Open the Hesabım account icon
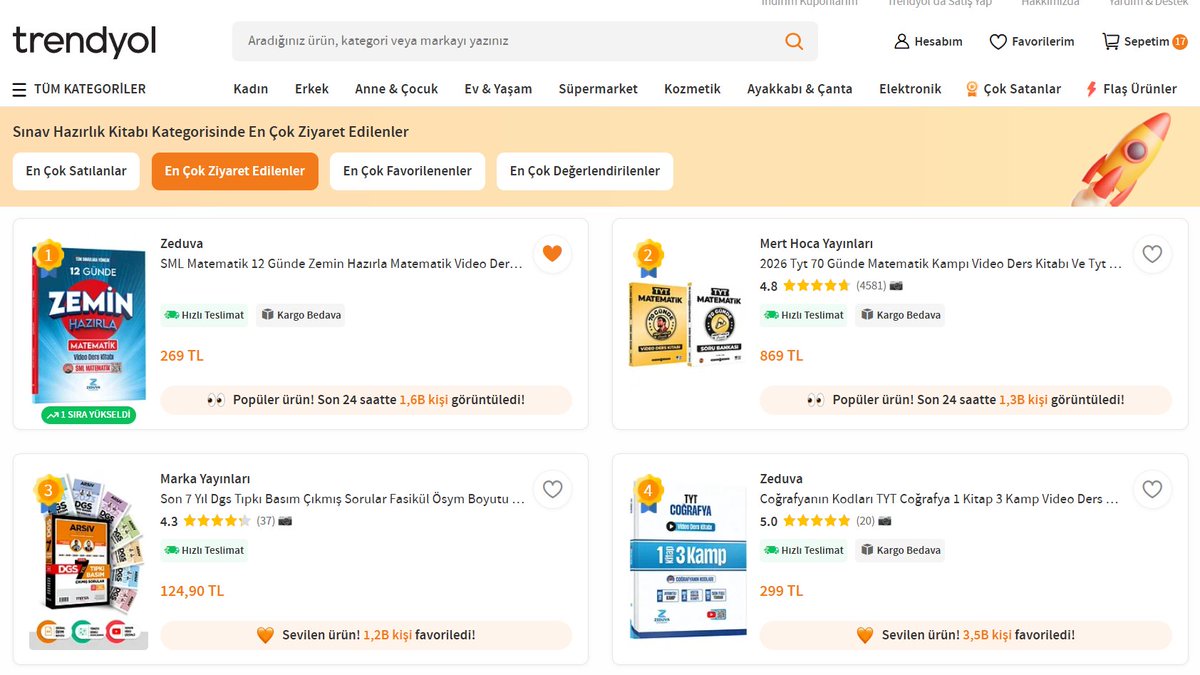Screen dimensions: 1200x675 tap(902, 41)
